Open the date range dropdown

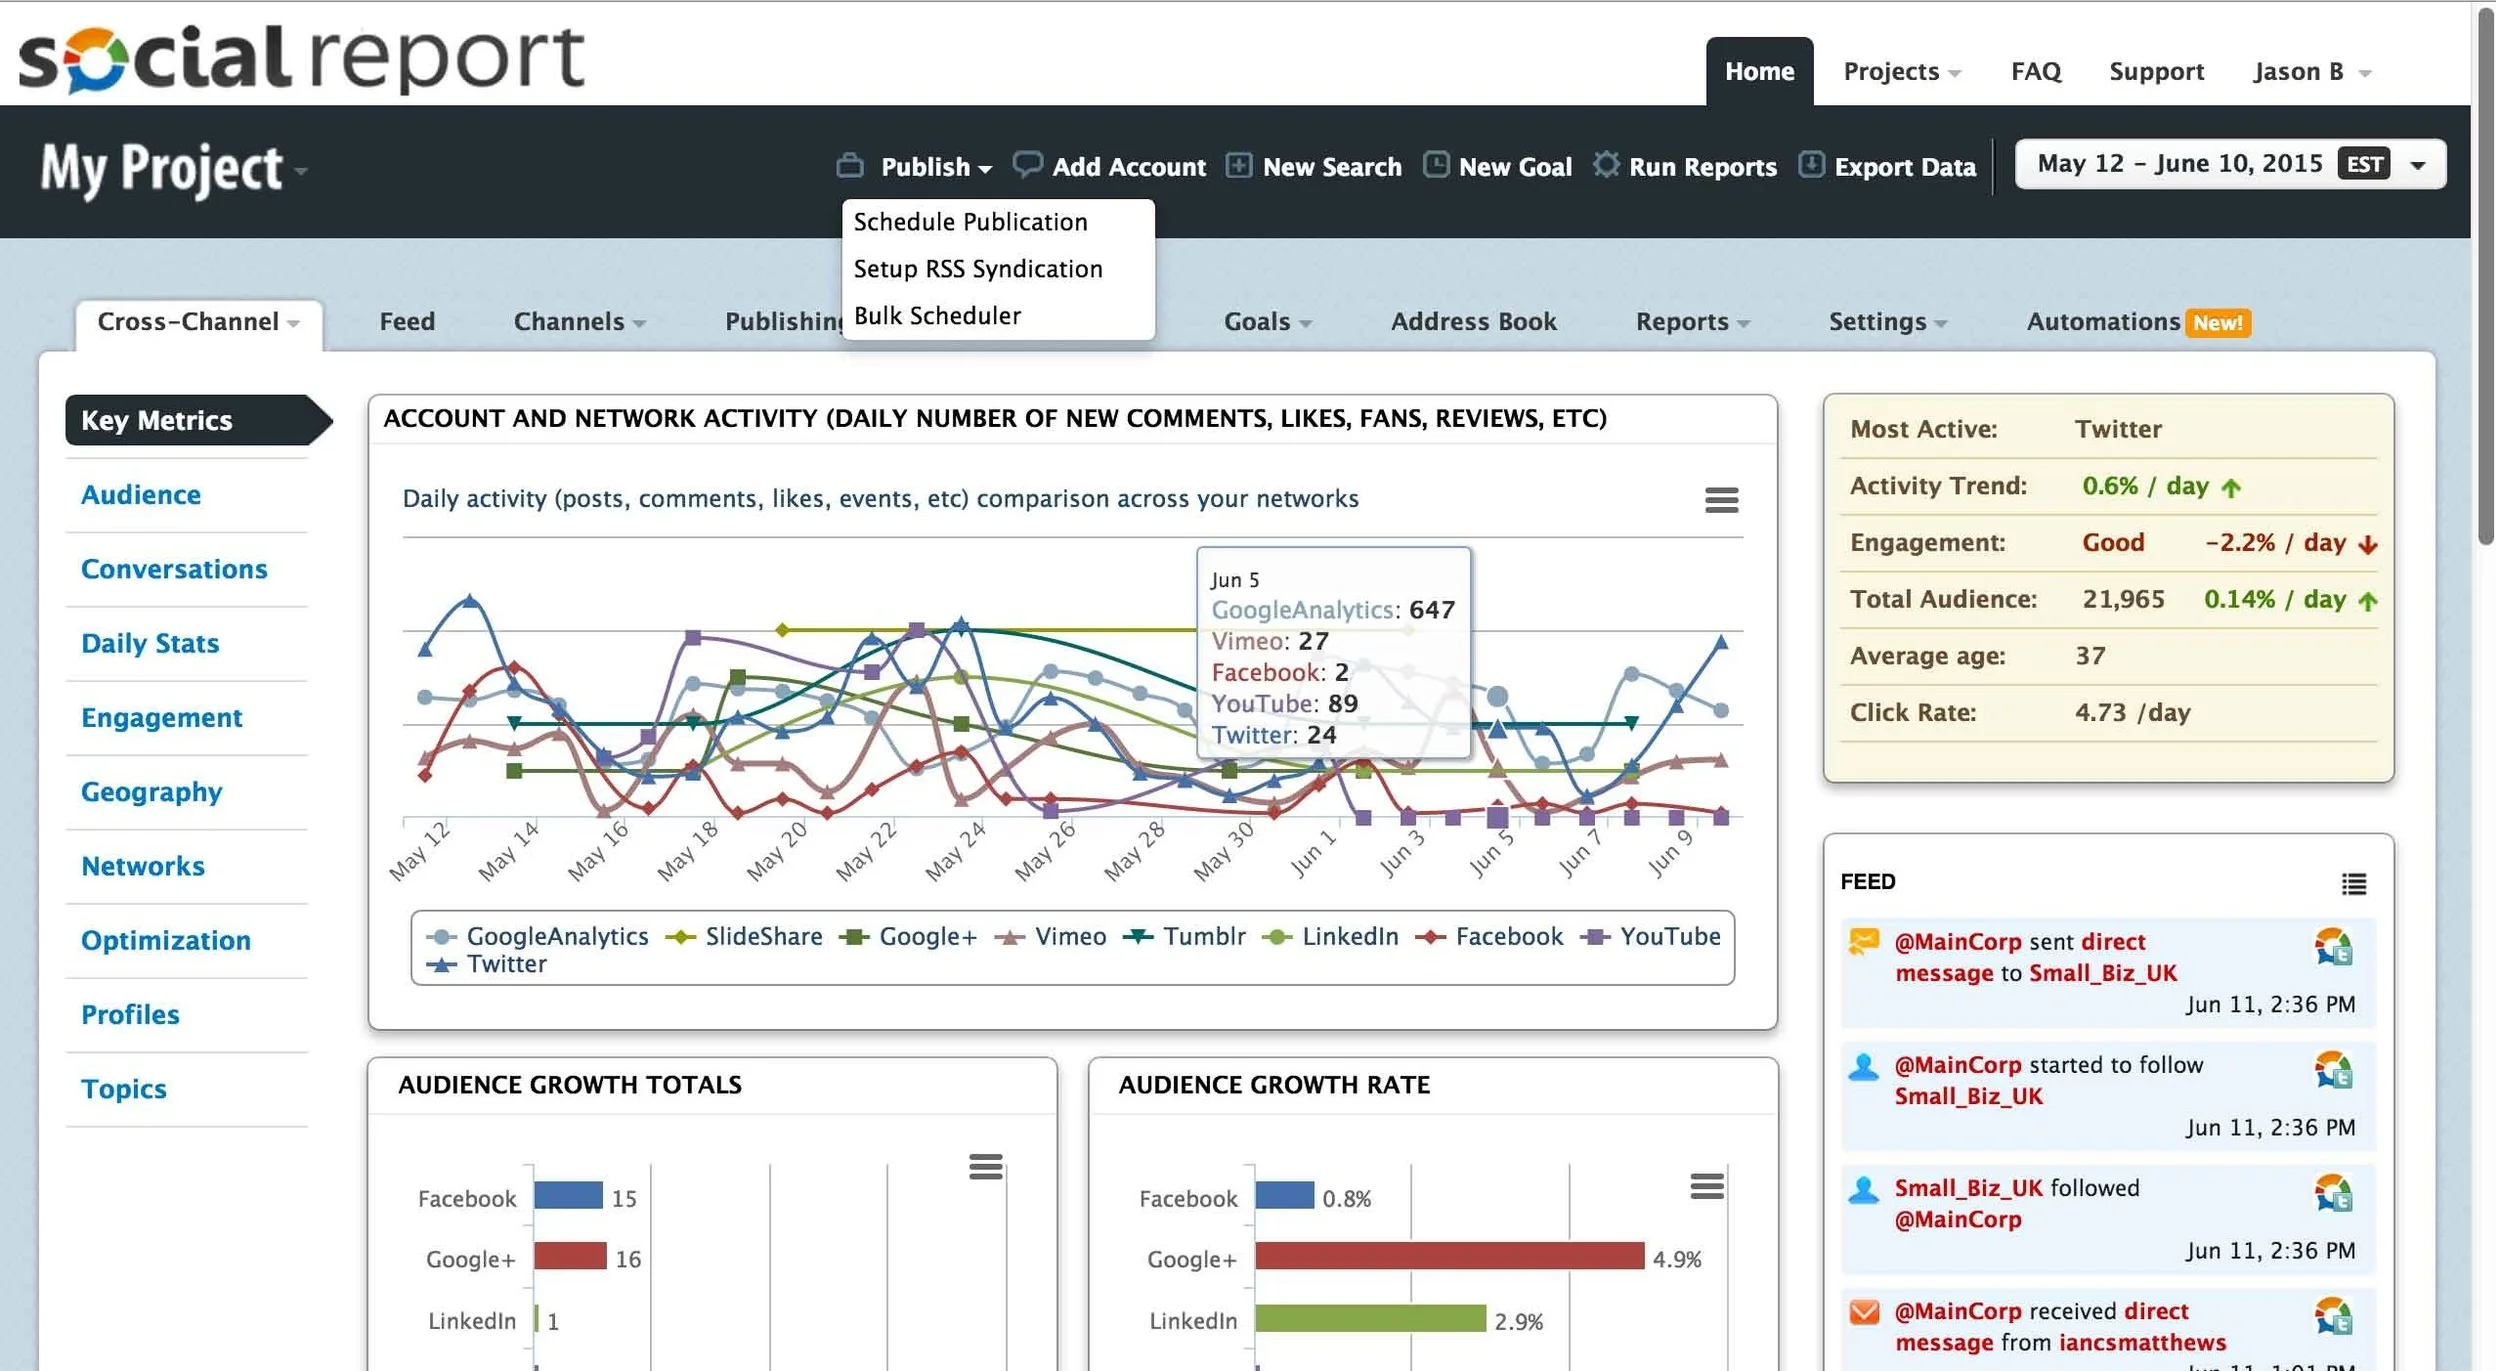coord(2229,164)
